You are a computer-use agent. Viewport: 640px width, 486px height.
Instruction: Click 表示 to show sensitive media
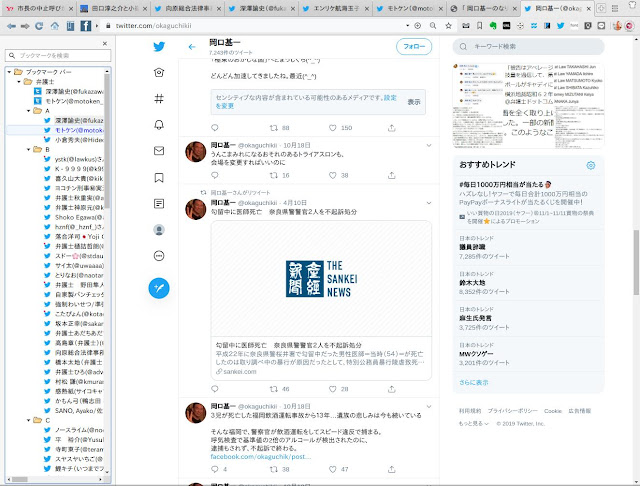coord(413,102)
